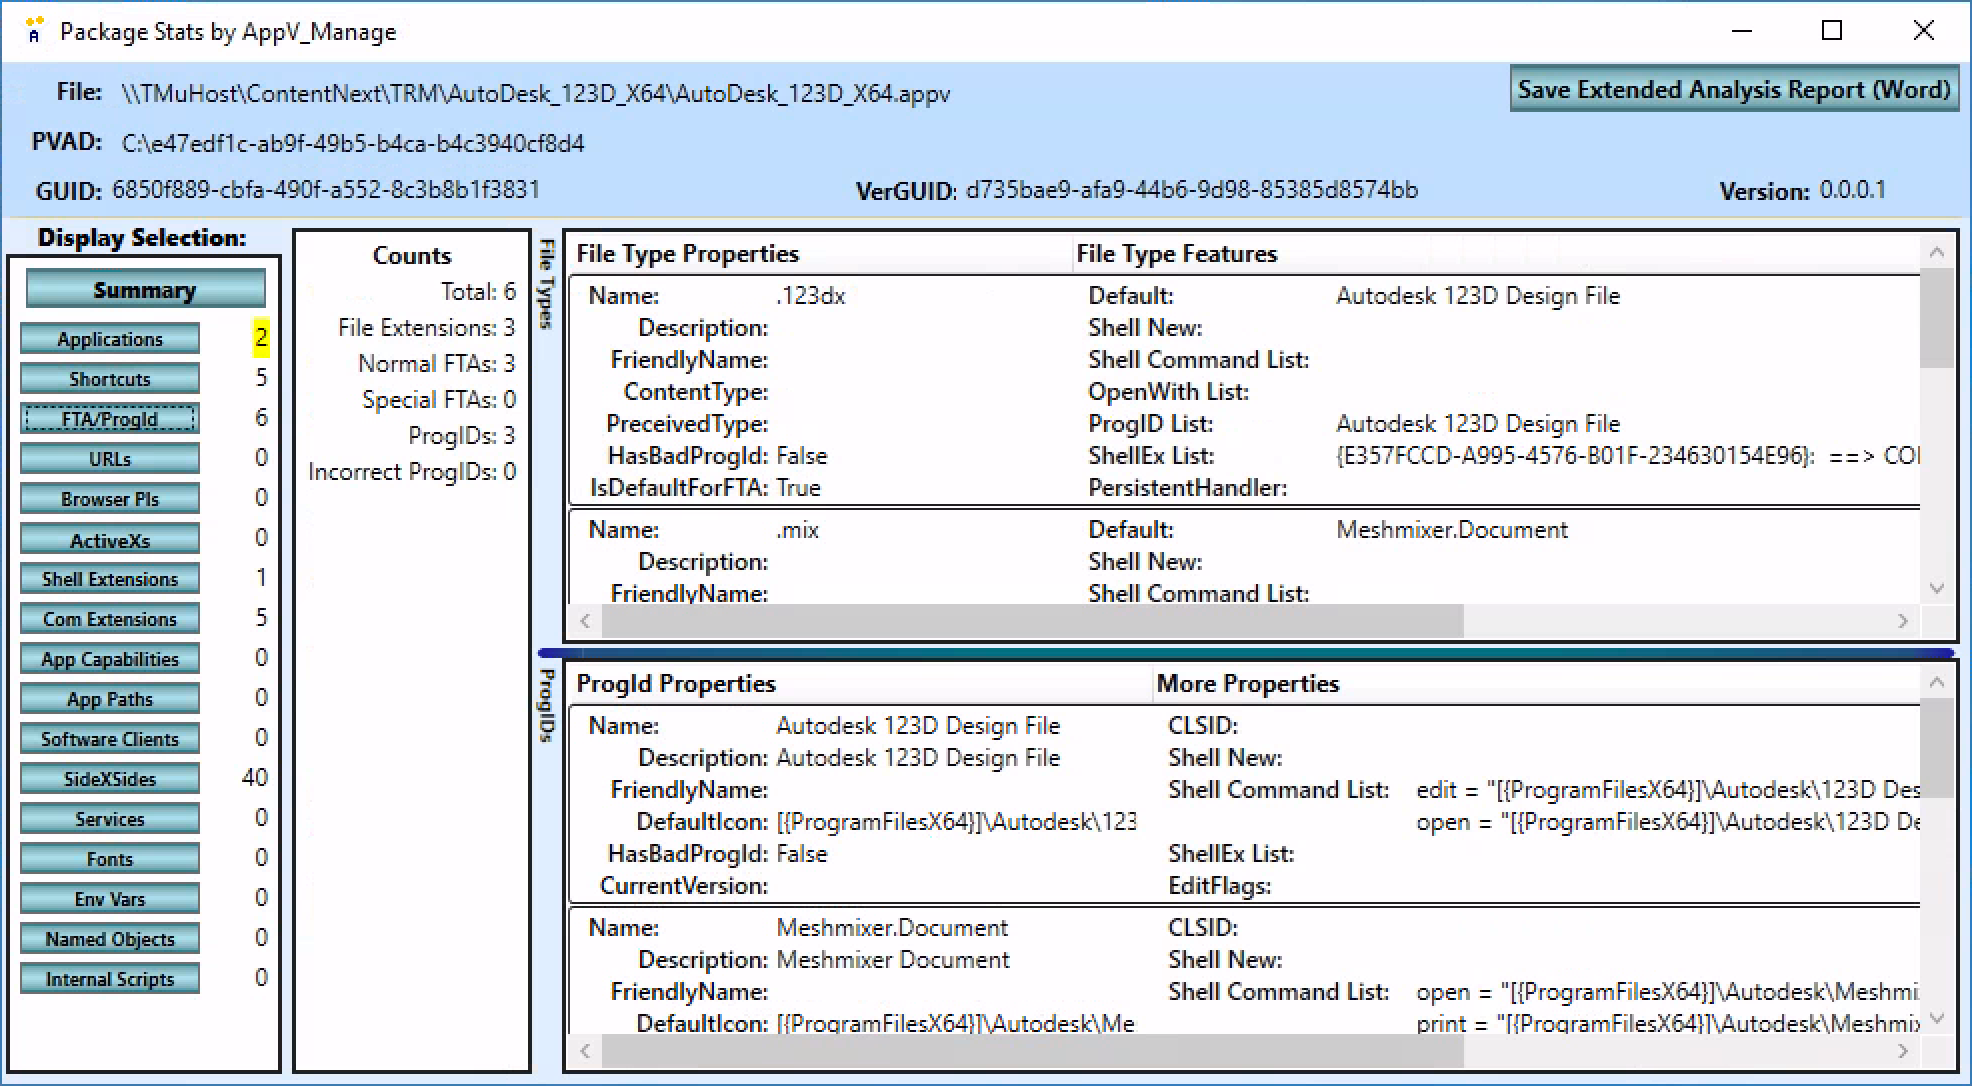Show Com Extensions details

click(x=110, y=619)
